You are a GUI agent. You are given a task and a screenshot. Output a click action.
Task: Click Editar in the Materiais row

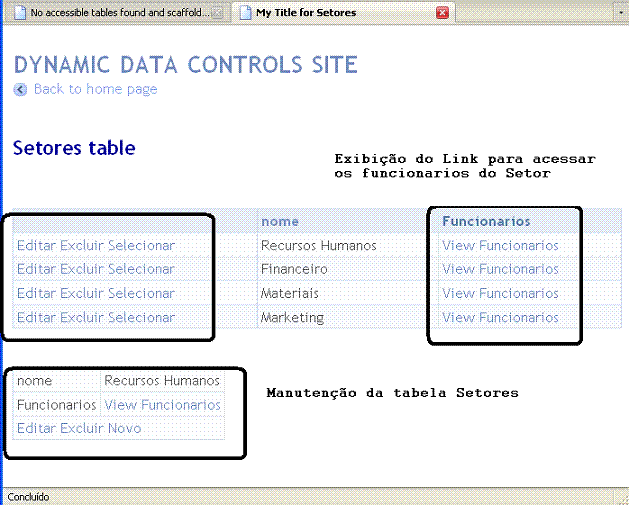click(37, 293)
